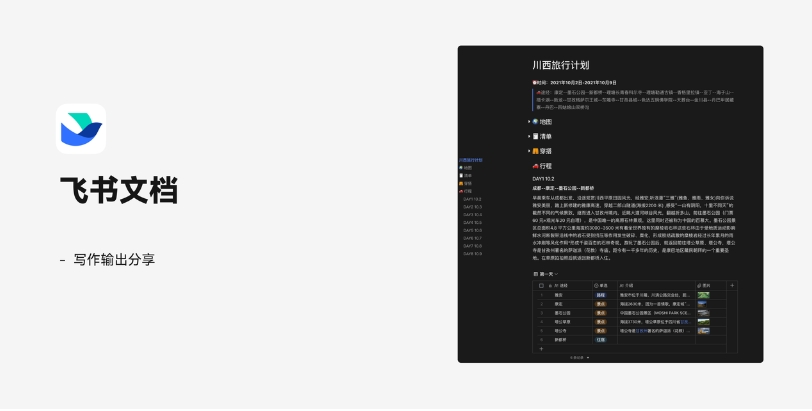
Task: Go to DAY4 10.5 in outline
Action: 472,223
